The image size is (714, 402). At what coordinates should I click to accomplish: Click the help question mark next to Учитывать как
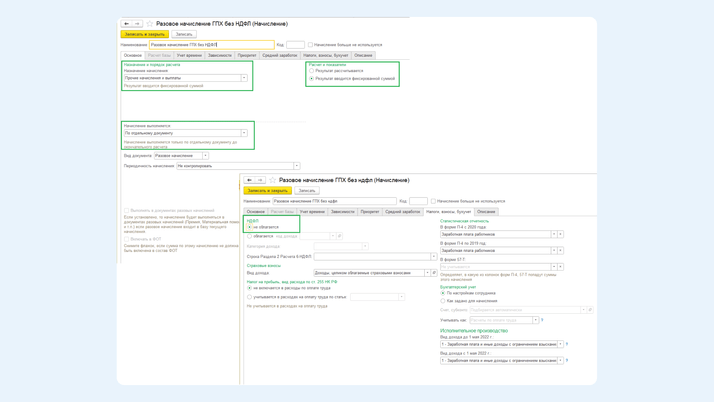coord(543,320)
